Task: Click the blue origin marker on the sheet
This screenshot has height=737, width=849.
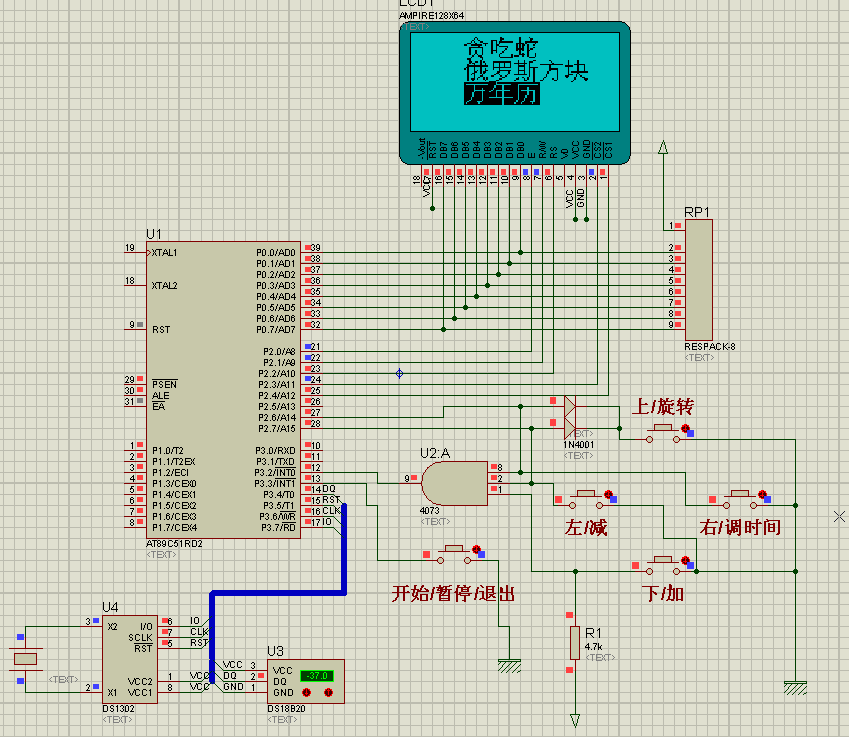Action: tap(399, 373)
